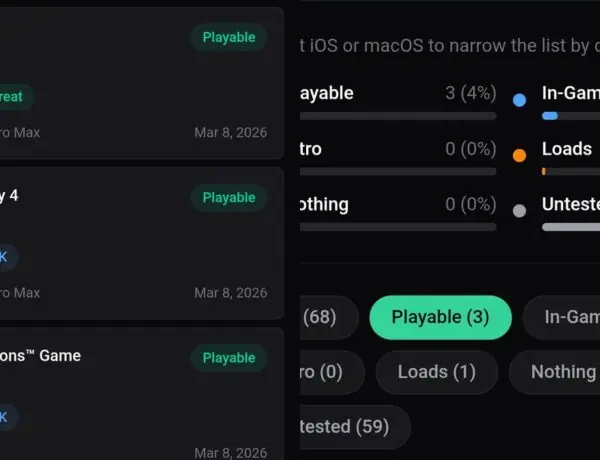Click the blue In-Game status dot

tap(519, 100)
